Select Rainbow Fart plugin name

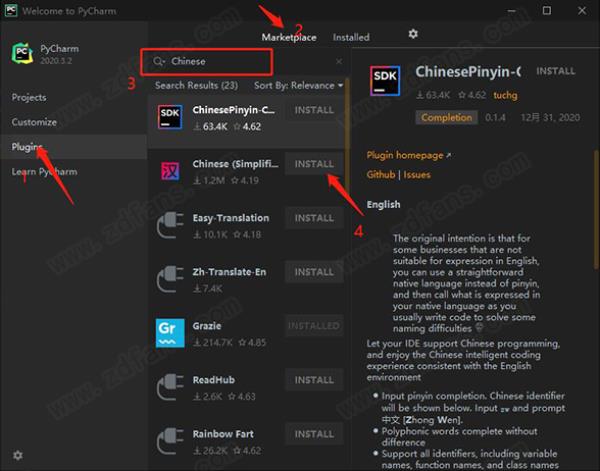point(223,434)
